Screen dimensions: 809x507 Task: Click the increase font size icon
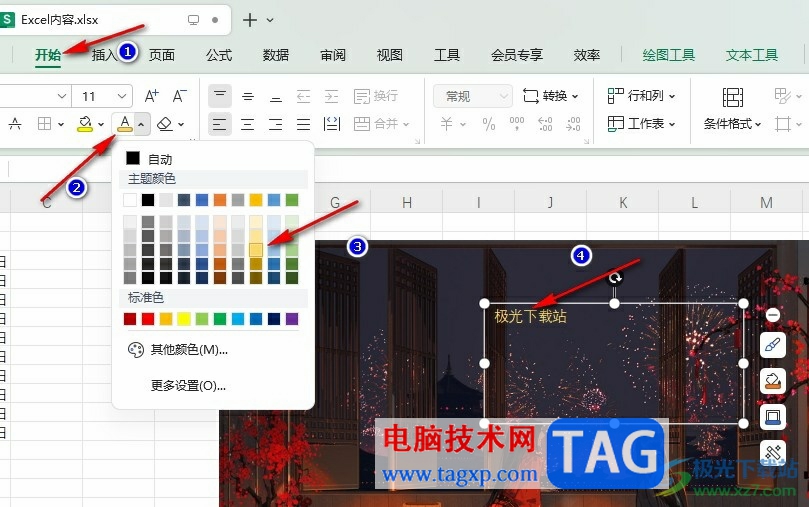coord(151,96)
